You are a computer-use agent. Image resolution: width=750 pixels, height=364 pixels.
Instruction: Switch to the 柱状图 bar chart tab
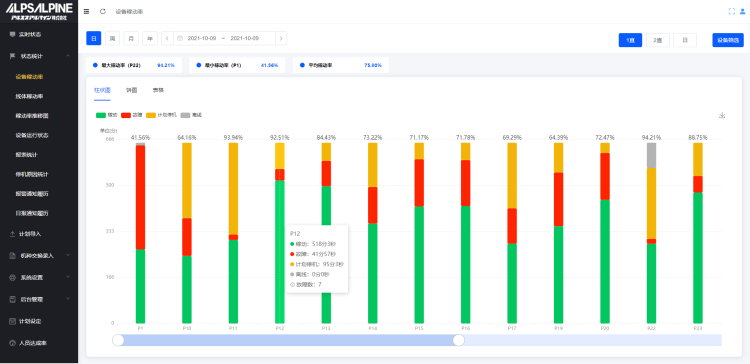(x=102, y=90)
